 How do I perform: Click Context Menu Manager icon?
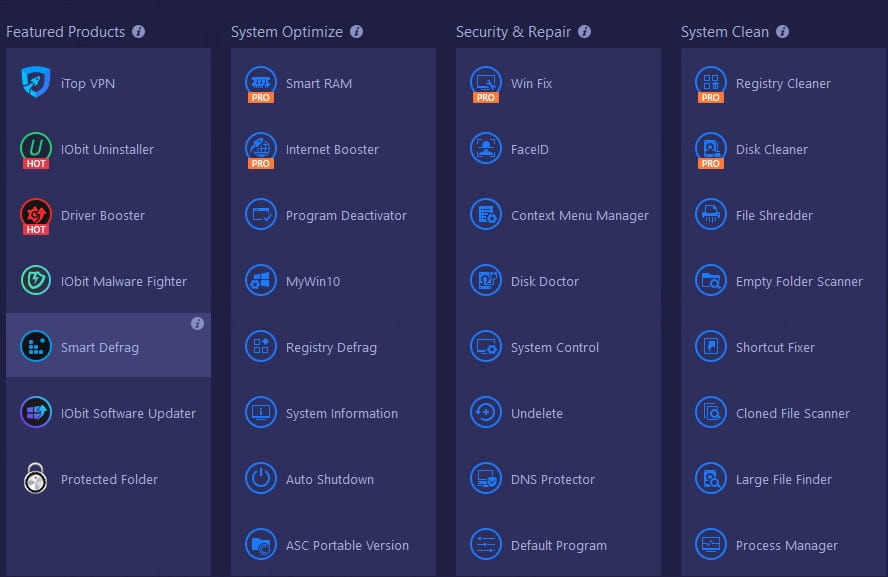tap(486, 214)
